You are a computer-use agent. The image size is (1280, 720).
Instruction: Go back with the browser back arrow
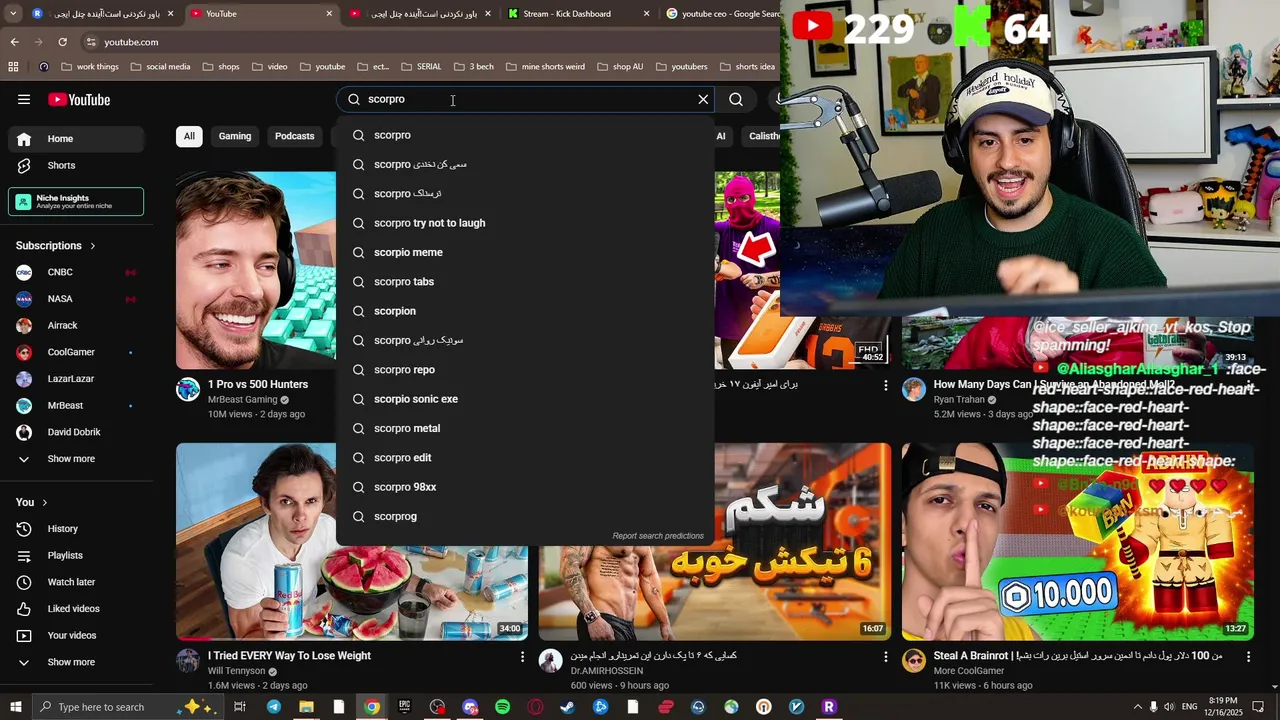[14, 42]
